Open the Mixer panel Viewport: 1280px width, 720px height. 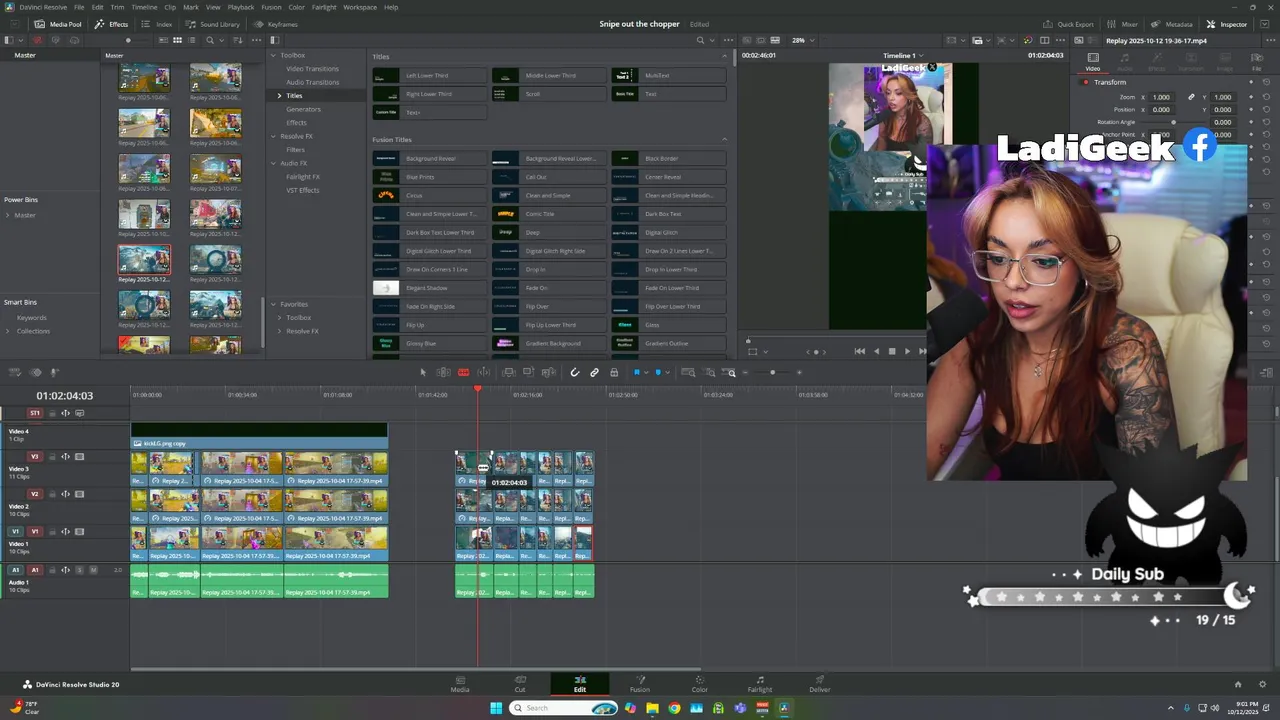tap(1123, 24)
